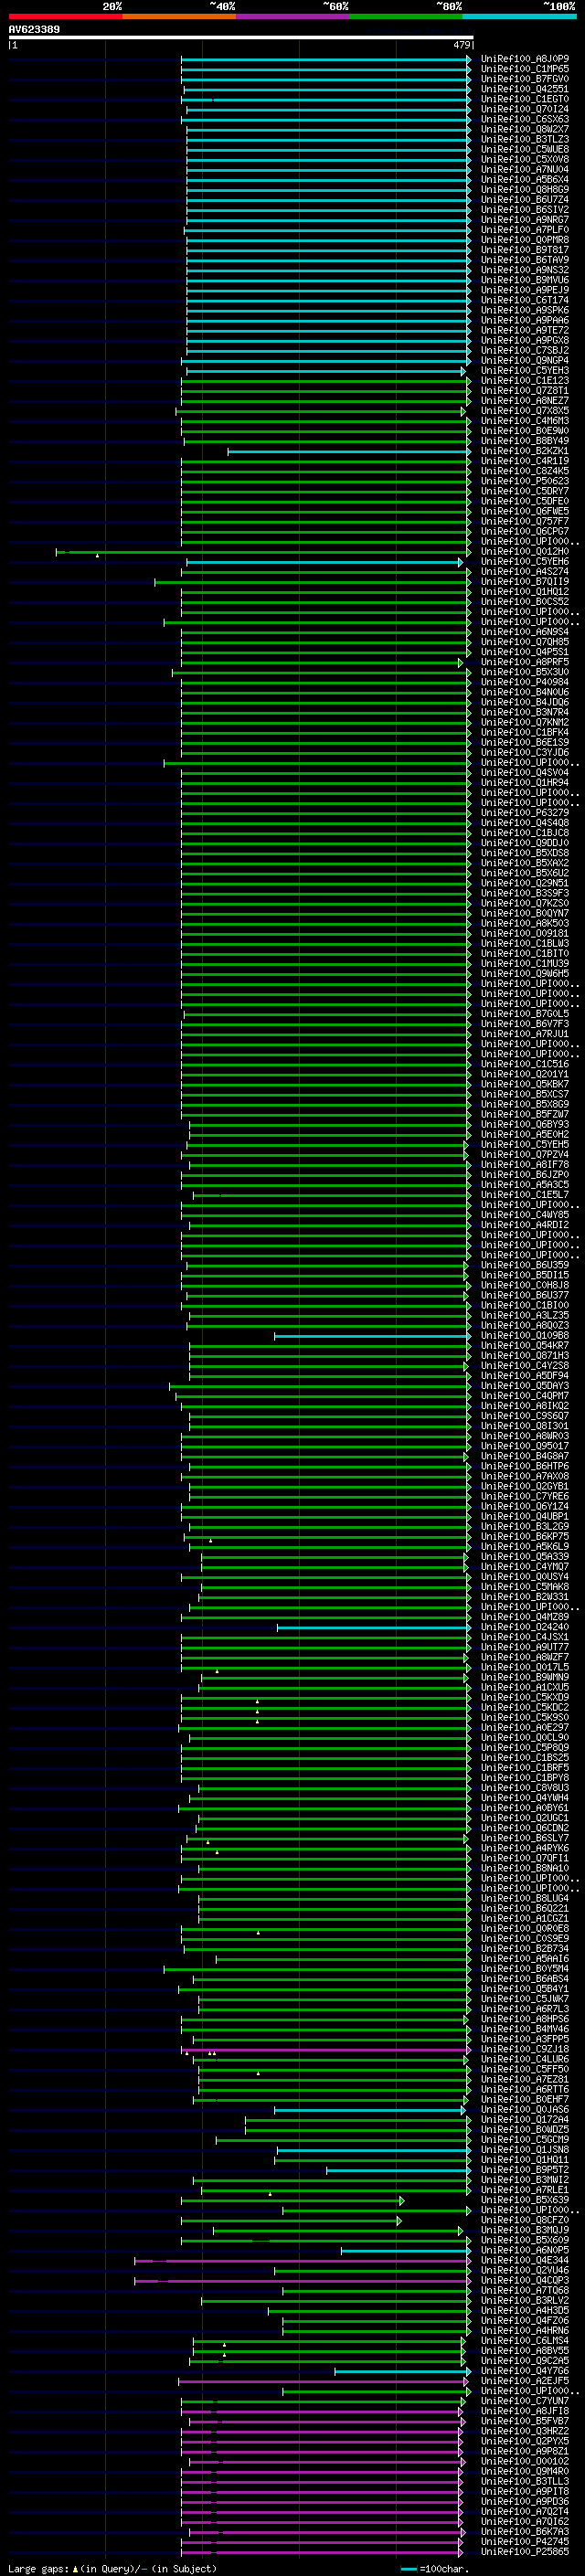The width and height of the screenshot is (585, 2576).
Task: Click the cyan ~100% legend segment
Action: coord(520,16)
